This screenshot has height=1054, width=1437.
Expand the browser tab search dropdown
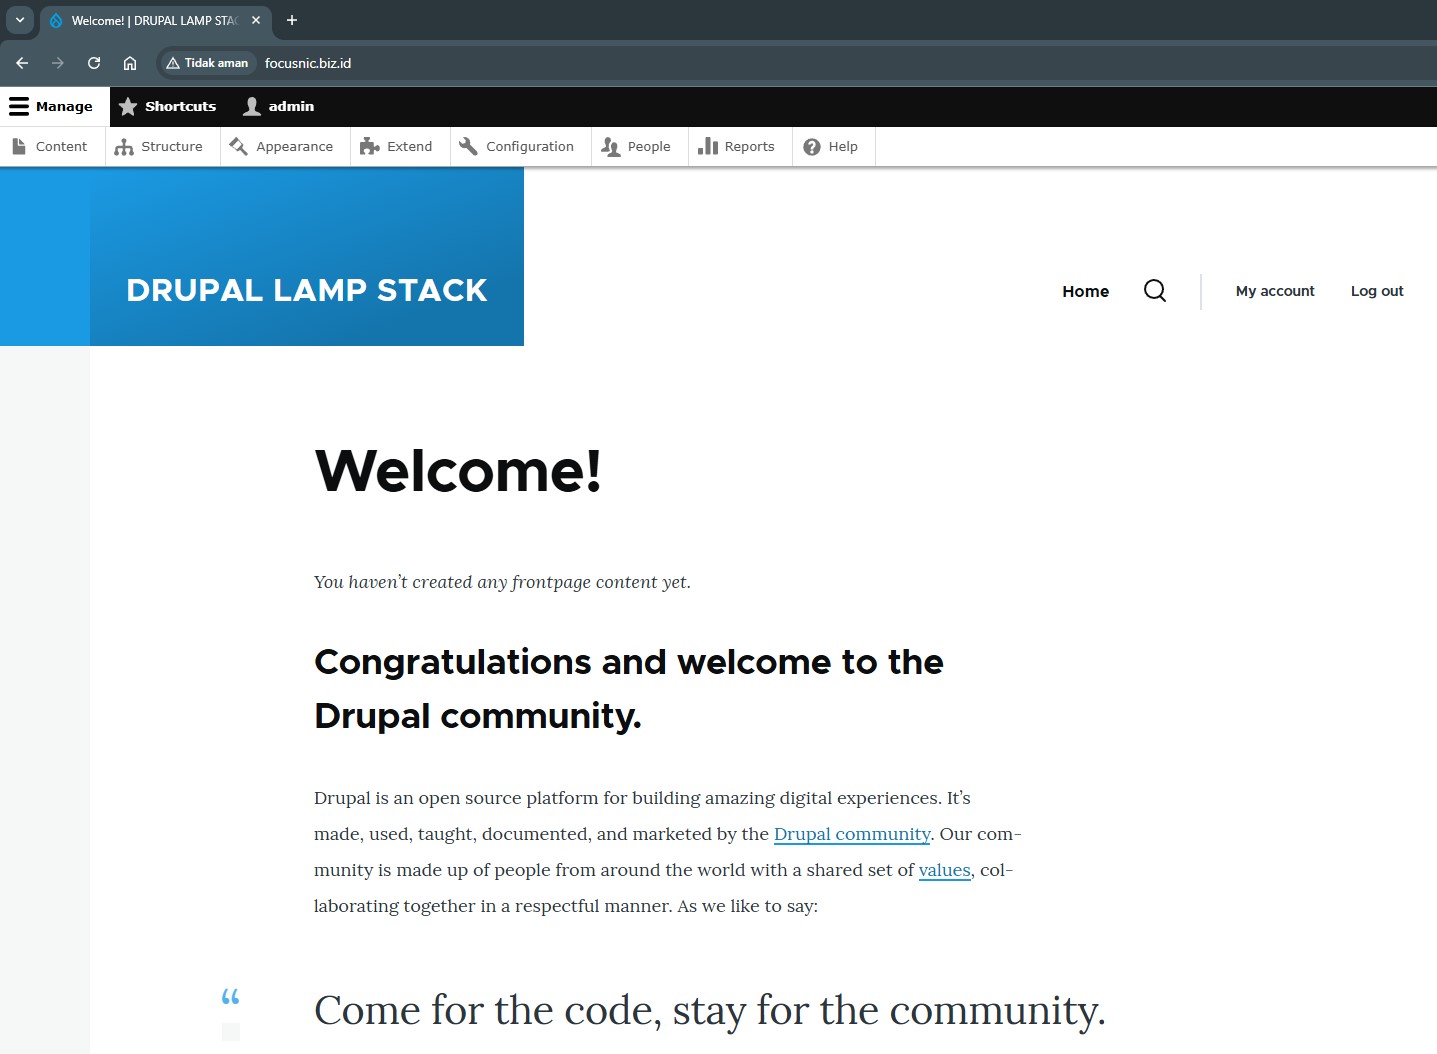click(x=20, y=20)
